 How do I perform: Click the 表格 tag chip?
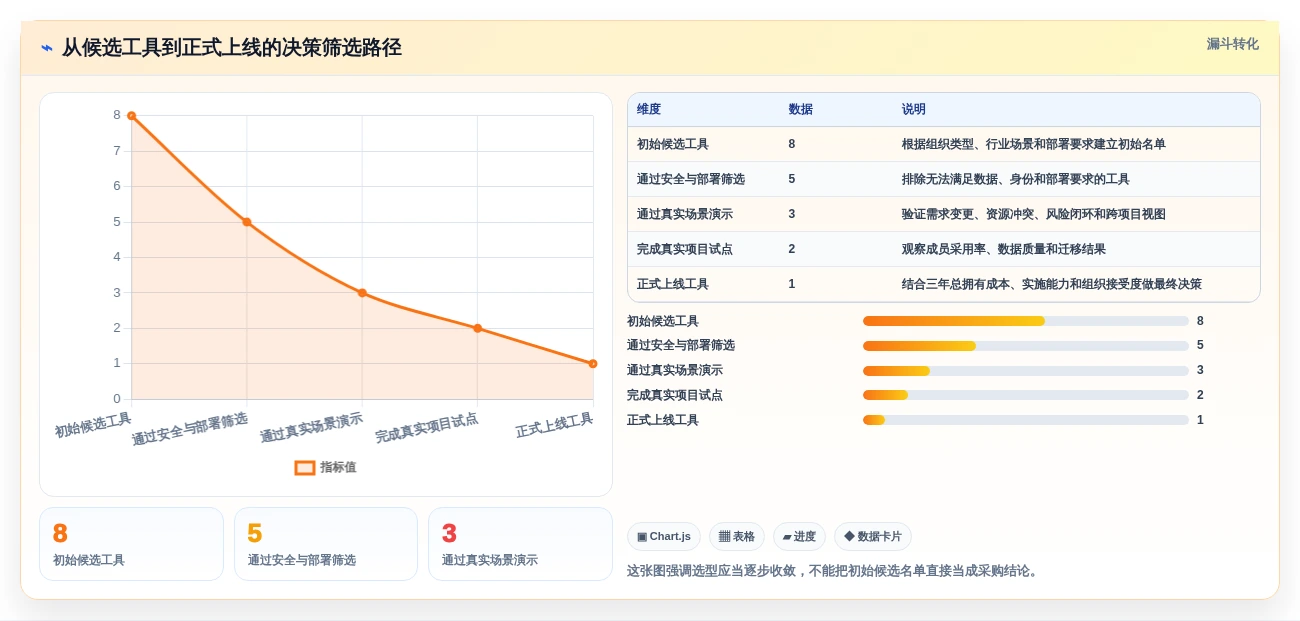737,537
